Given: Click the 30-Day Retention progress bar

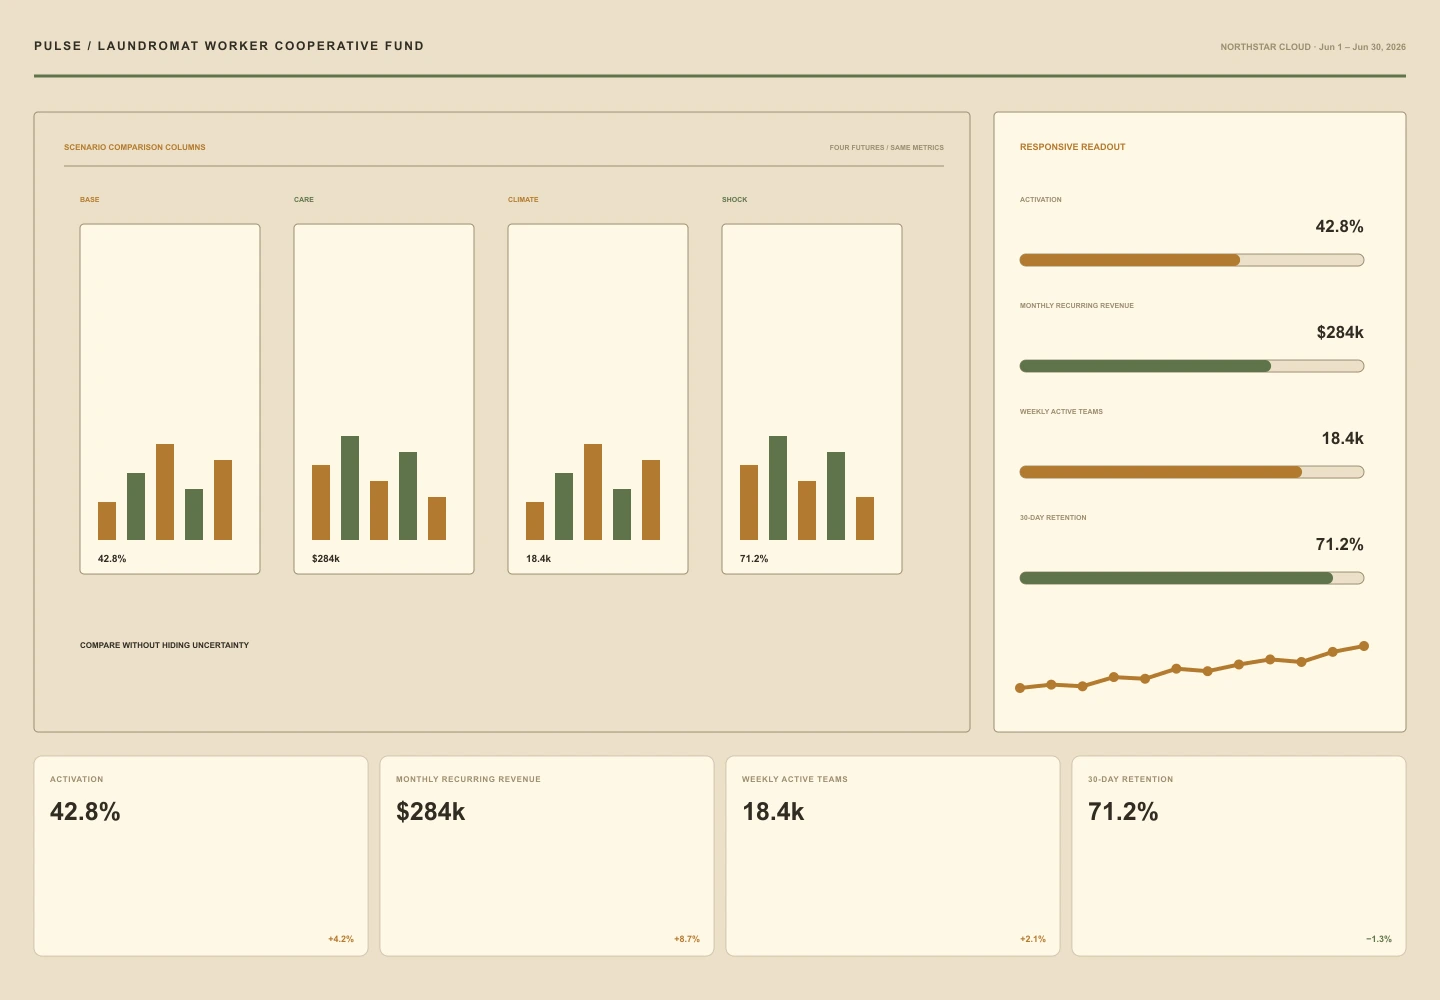Looking at the screenshot, I should (1191, 578).
